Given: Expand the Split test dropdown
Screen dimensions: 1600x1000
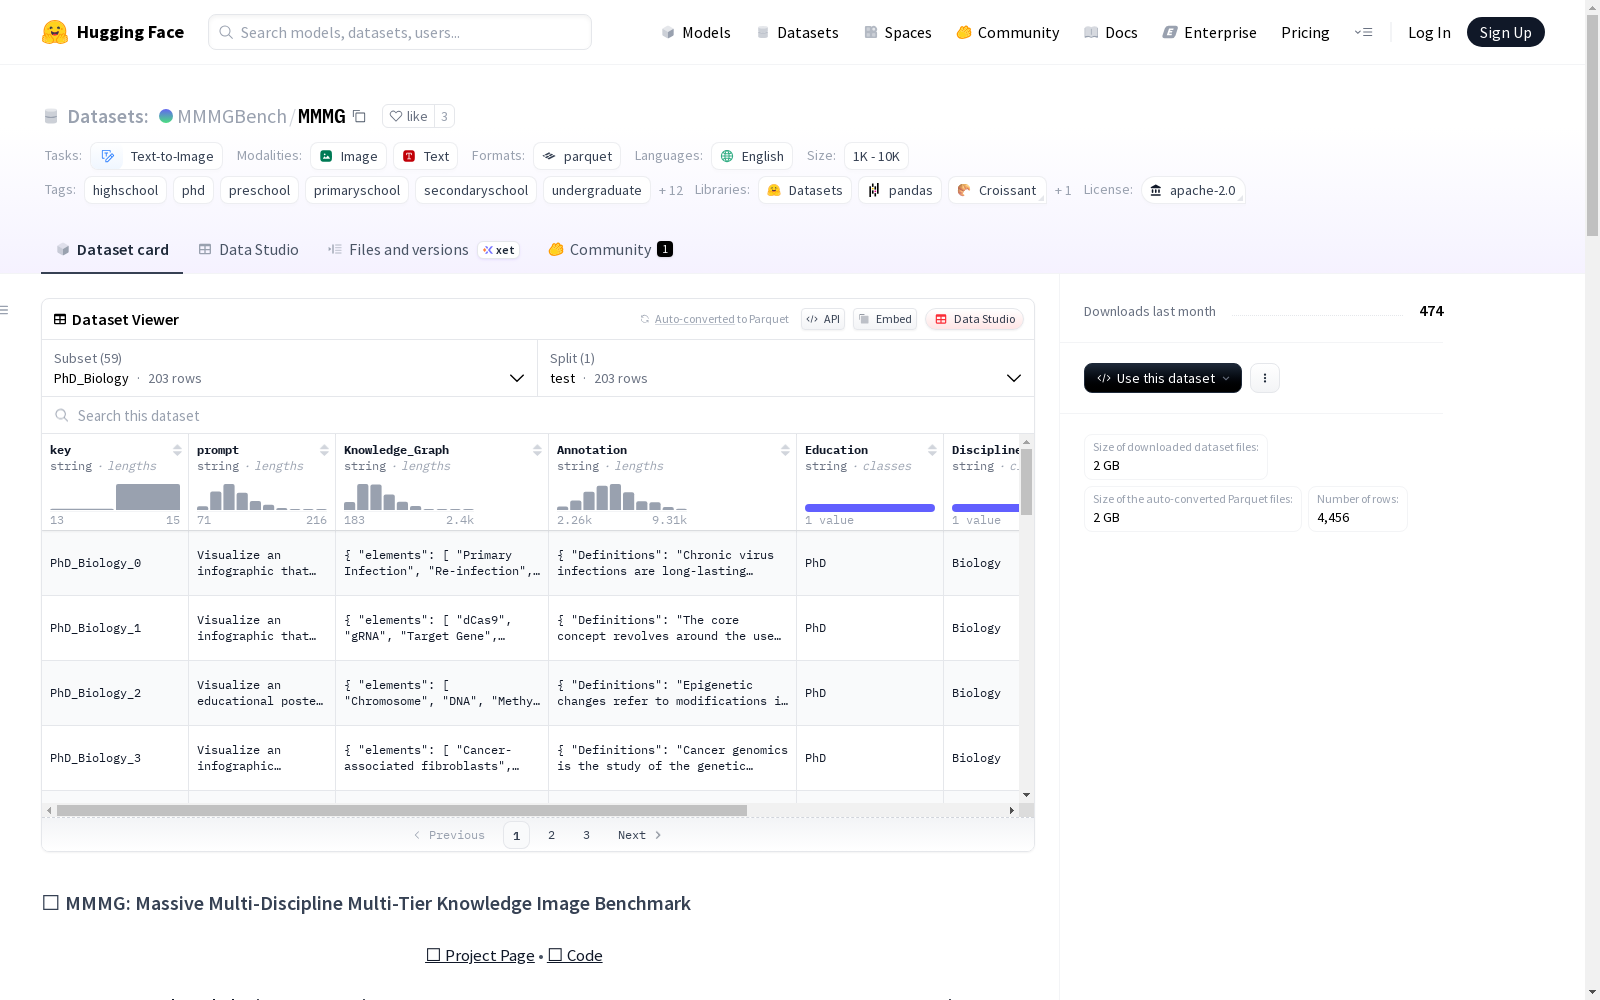Looking at the screenshot, I should click(786, 368).
